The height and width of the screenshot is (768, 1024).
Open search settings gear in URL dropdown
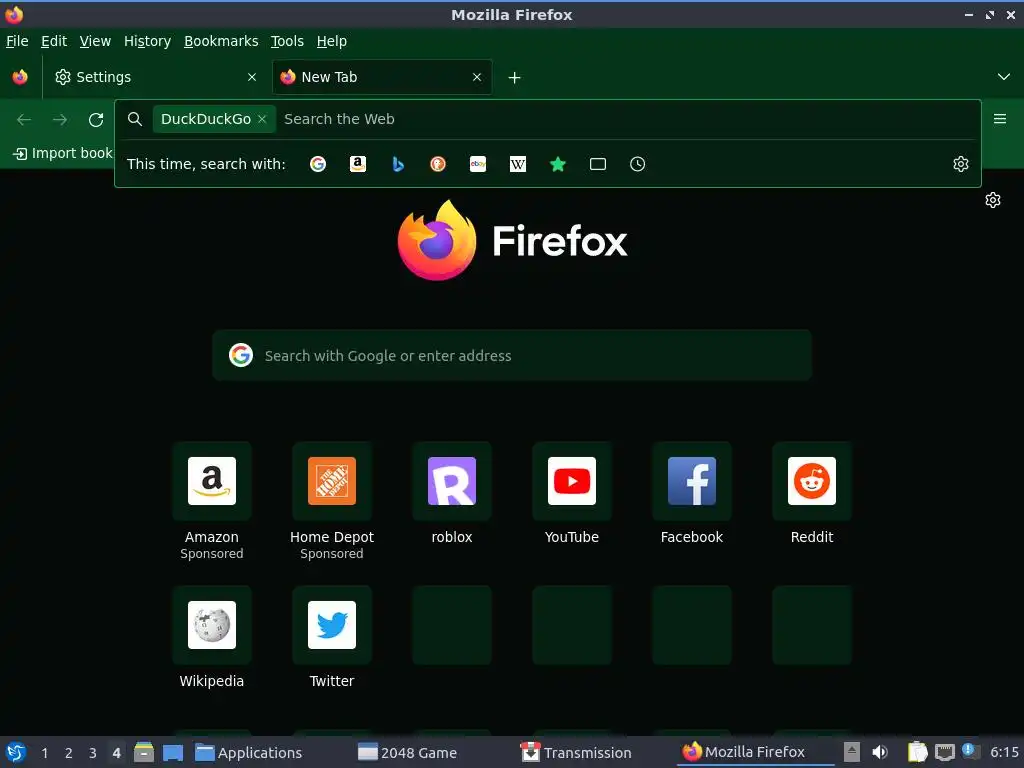tap(961, 164)
